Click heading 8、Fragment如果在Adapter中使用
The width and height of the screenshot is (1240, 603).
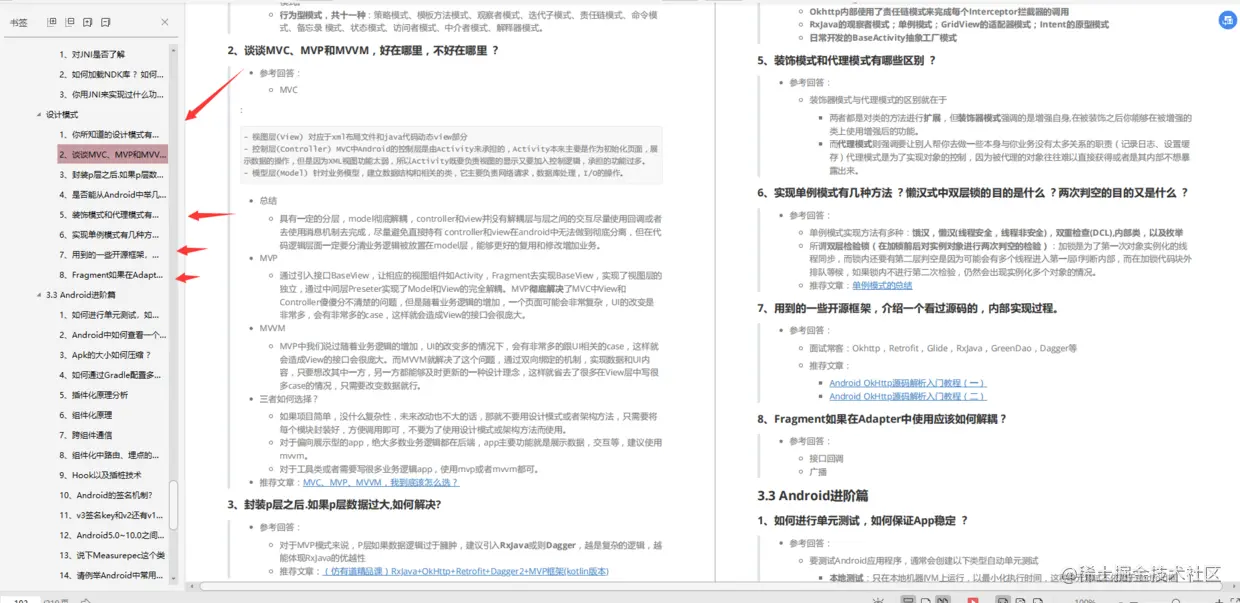pos(882,419)
